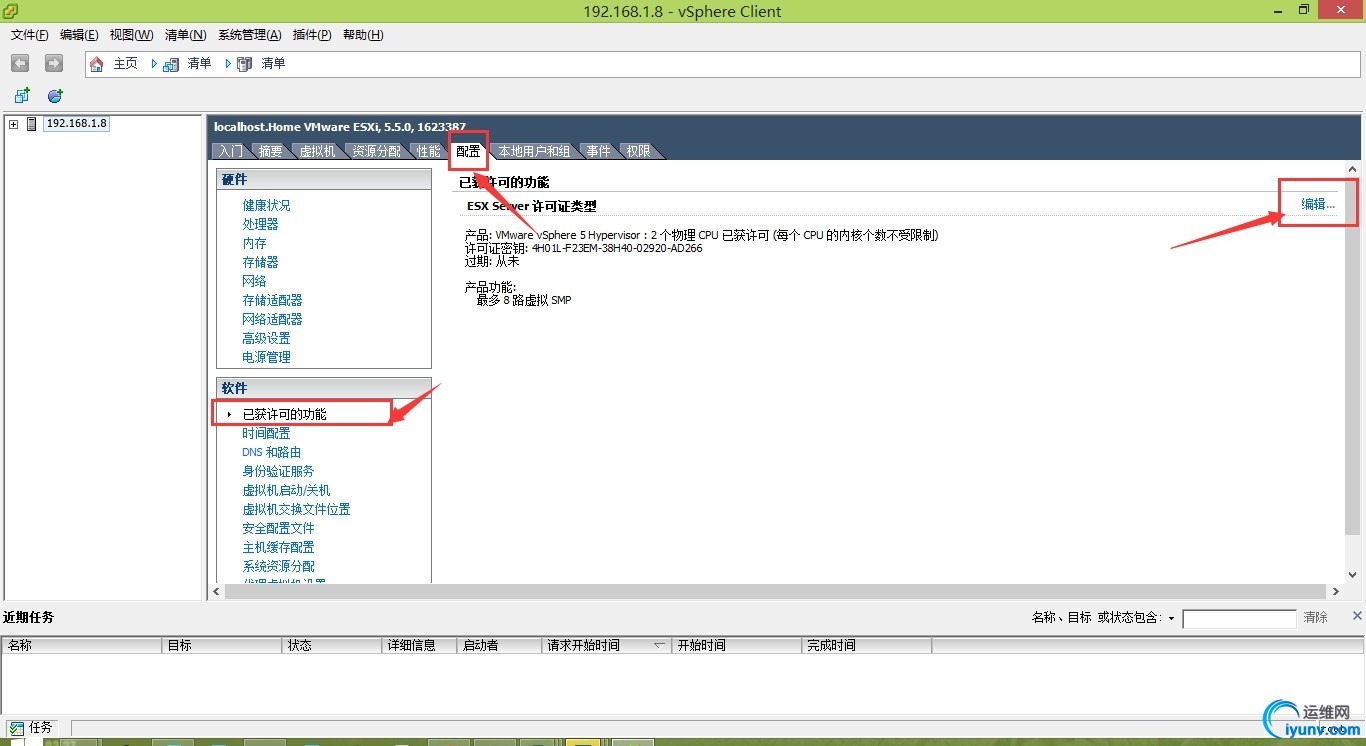Switch to the 事件 tab

598,151
